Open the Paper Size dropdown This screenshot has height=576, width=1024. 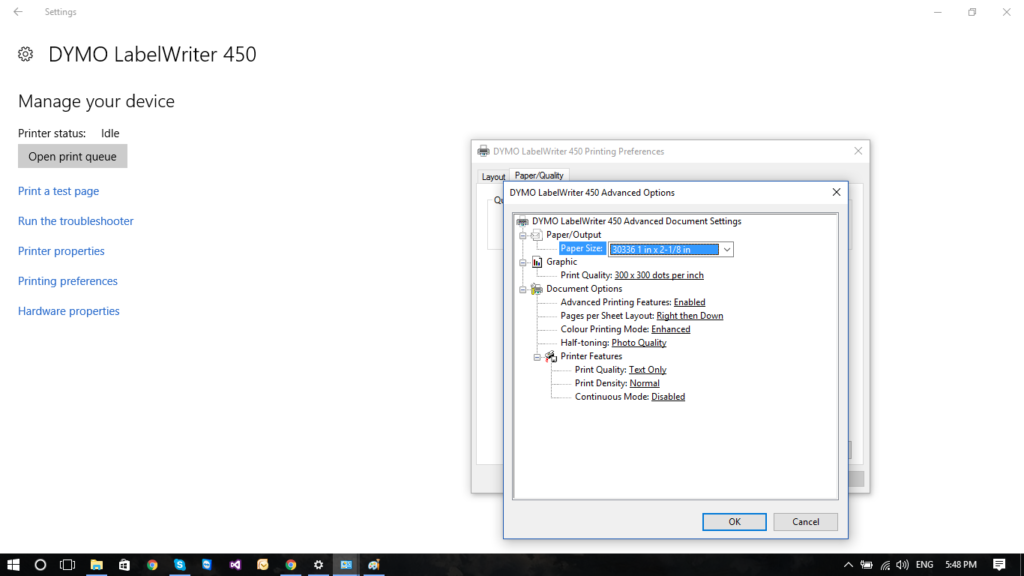[x=726, y=249]
